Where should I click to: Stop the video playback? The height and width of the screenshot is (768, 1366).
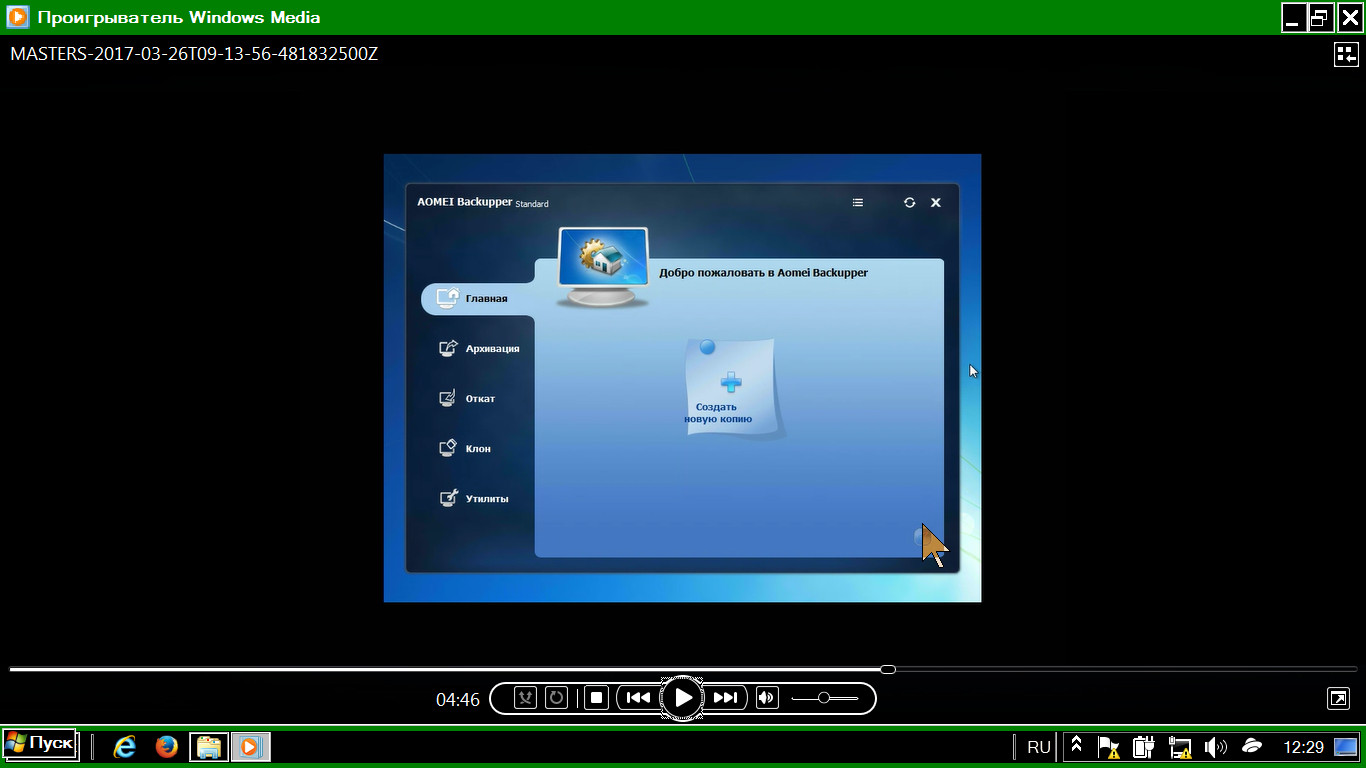[x=597, y=698]
